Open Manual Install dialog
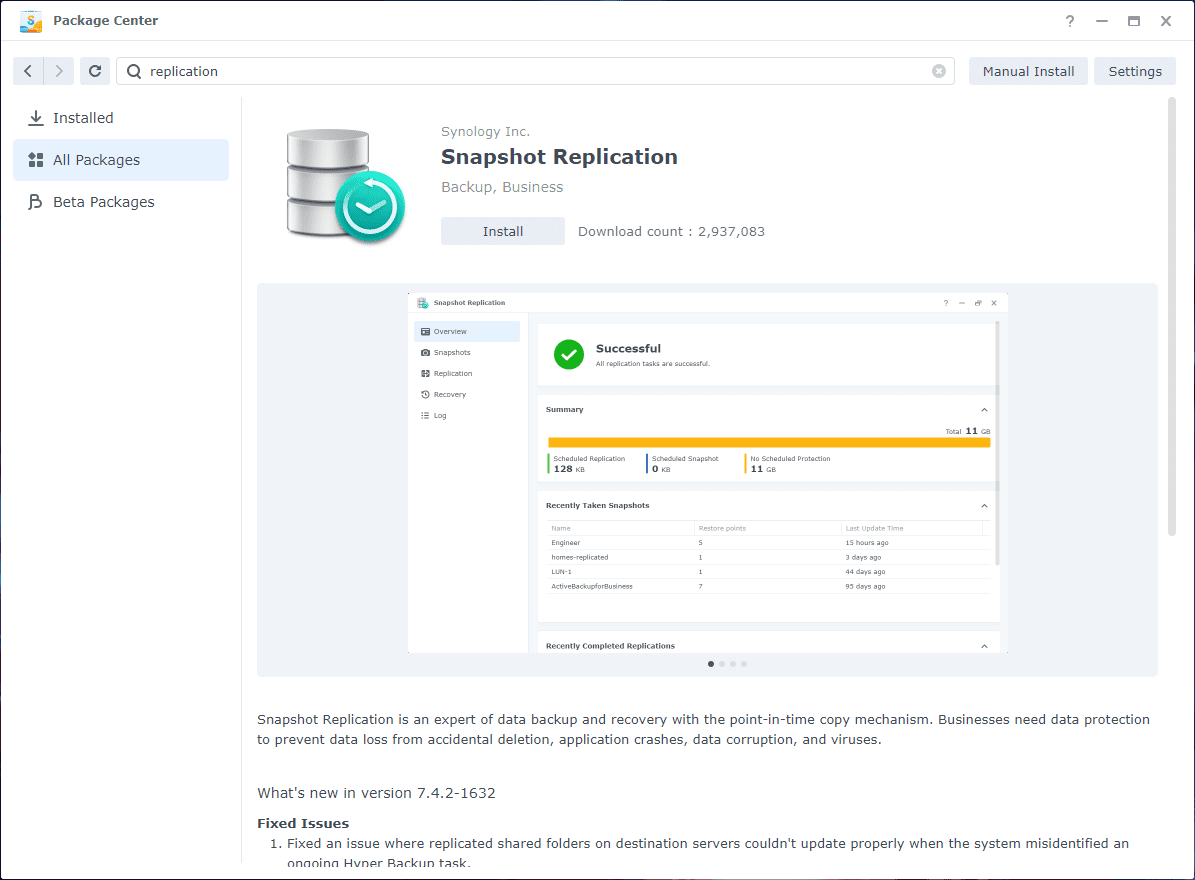This screenshot has height=880, width=1195. pos(1028,71)
